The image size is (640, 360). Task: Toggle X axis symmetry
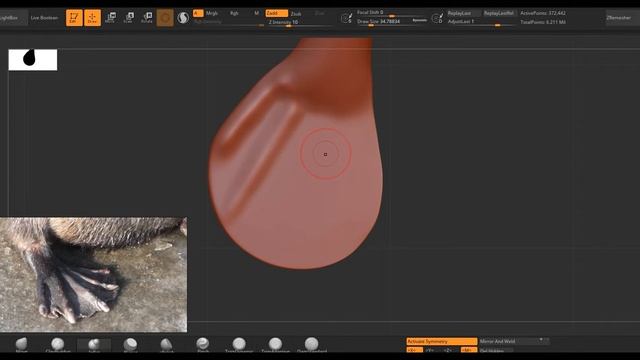414,350
